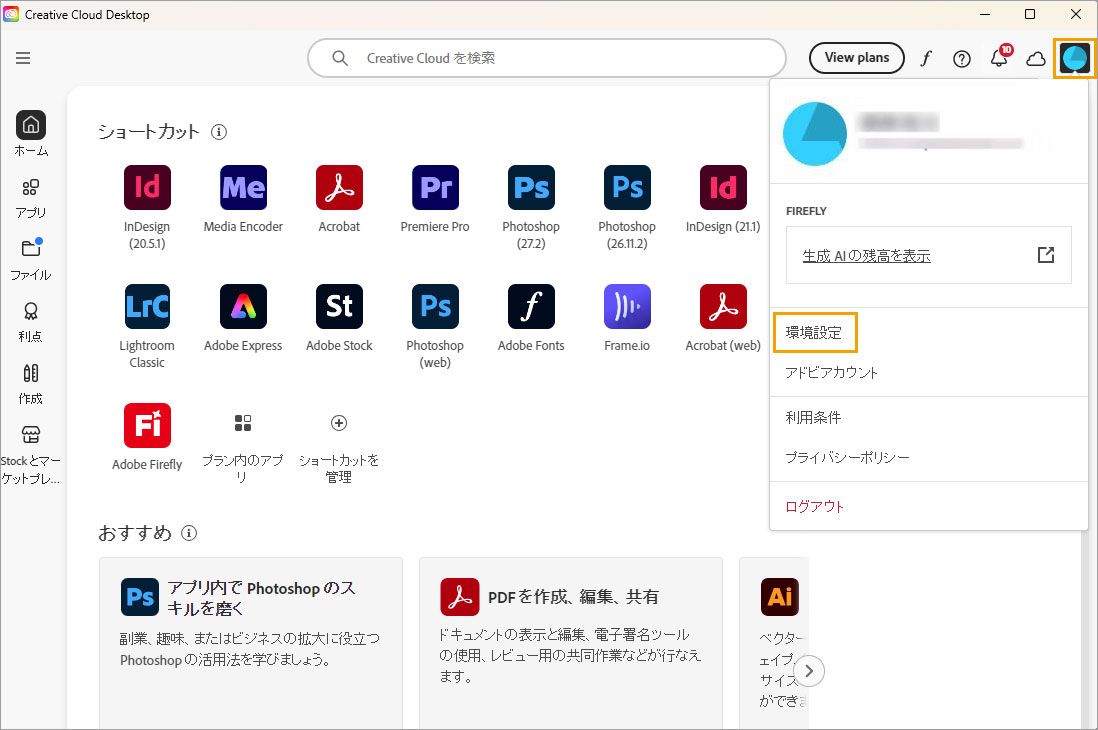1098x730 pixels.
Task: Open the notifications bell
Action: [999, 58]
